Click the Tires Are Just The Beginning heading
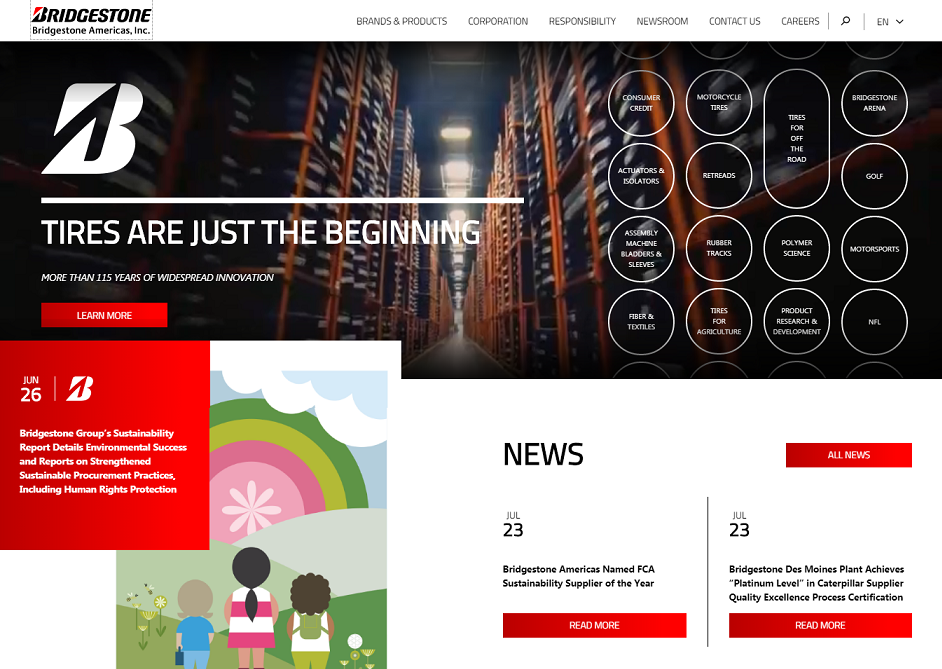This screenshot has width=942, height=669. (261, 232)
